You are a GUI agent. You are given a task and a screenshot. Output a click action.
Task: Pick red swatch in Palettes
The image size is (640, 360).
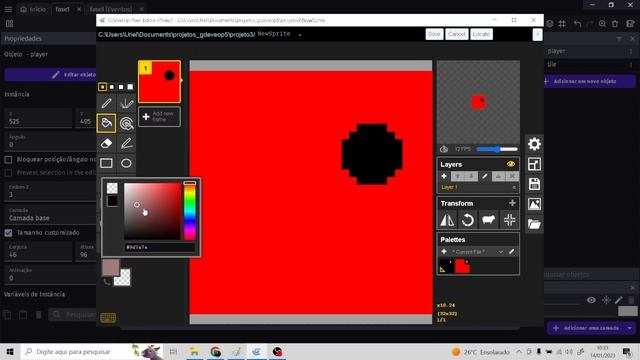coord(462,266)
